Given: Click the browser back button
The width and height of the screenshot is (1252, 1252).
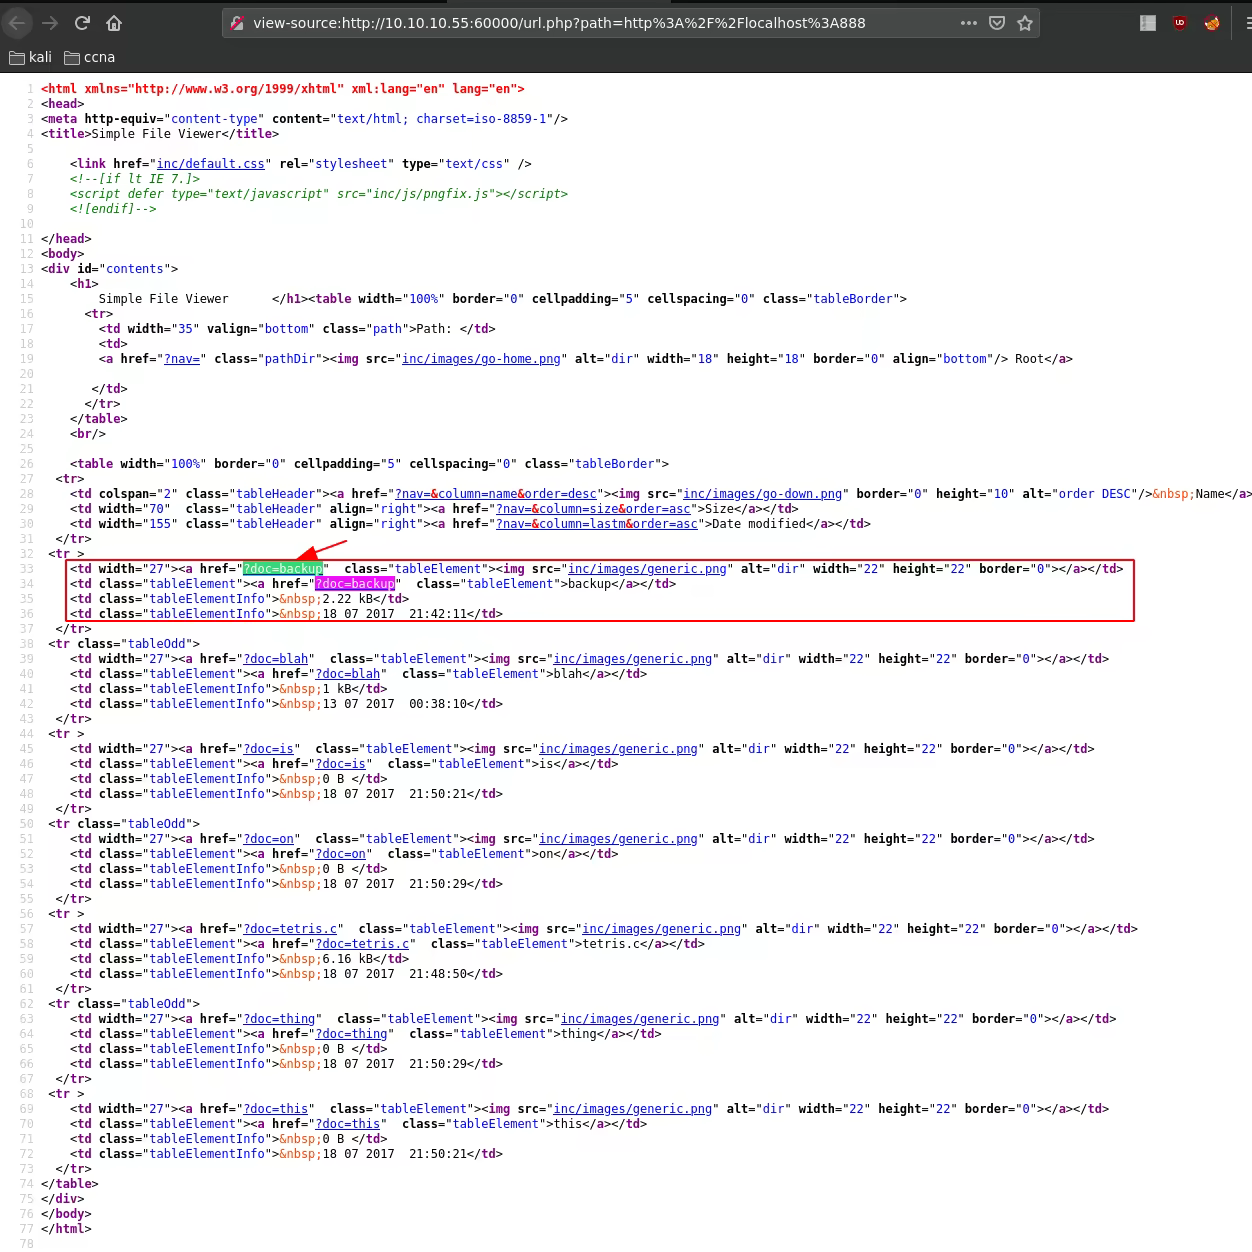Looking at the screenshot, I should click(18, 23).
